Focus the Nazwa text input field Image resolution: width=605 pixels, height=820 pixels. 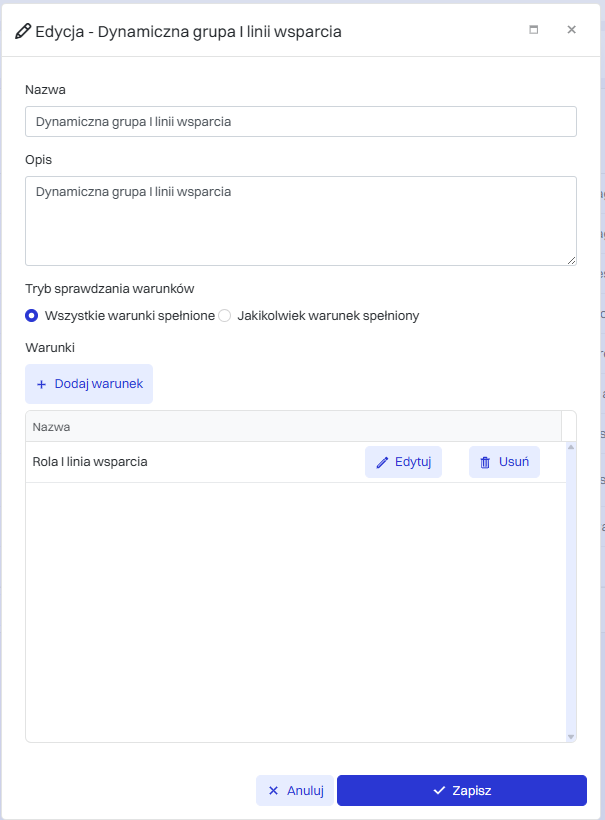(x=301, y=122)
